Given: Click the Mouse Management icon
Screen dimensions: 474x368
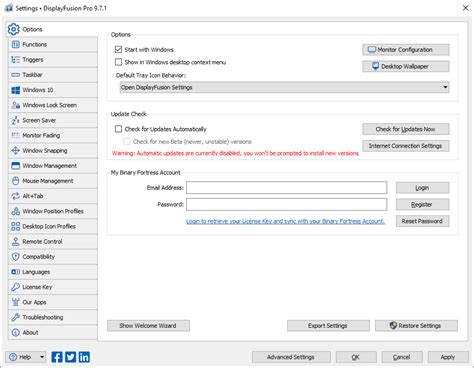Looking at the screenshot, I should tap(16, 181).
